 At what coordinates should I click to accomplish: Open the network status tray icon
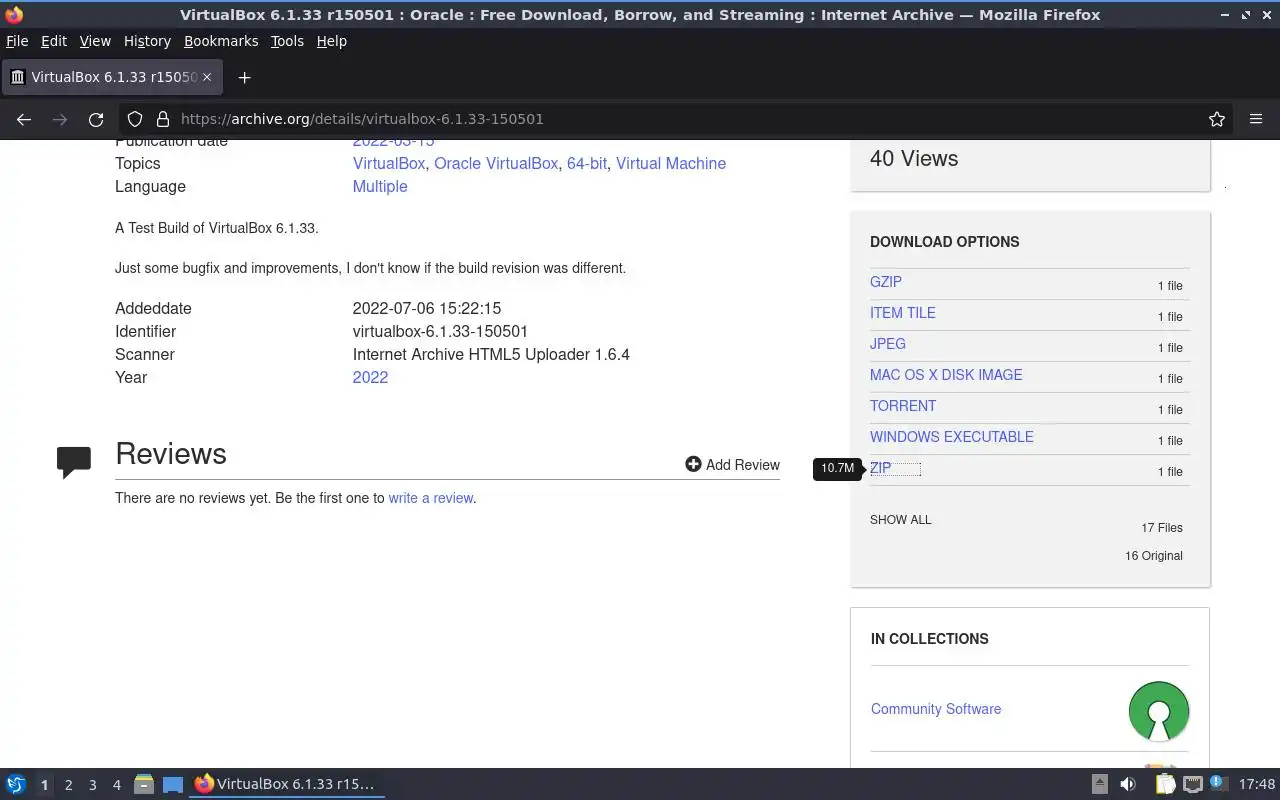[1192, 784]
